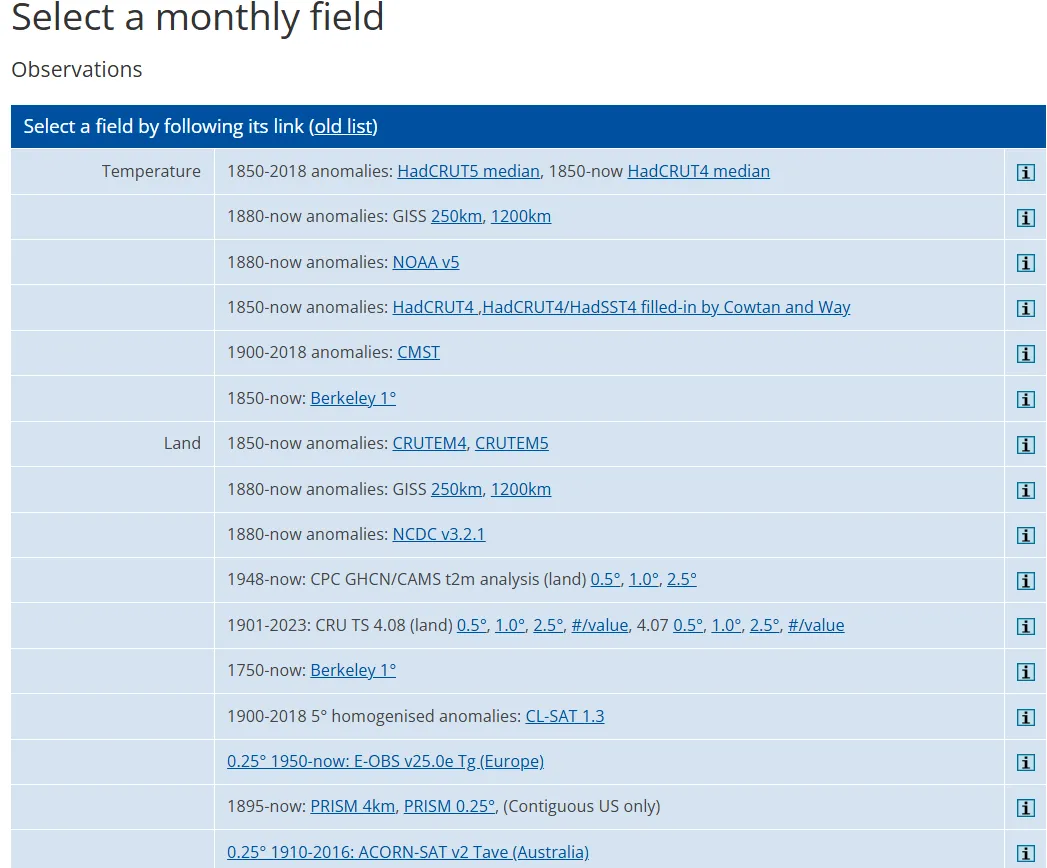Image resolution: width=1047 pixels, height=868 pixels.
Task: Open CRU TS 4.07 #/value link
Action: point(816,626)
